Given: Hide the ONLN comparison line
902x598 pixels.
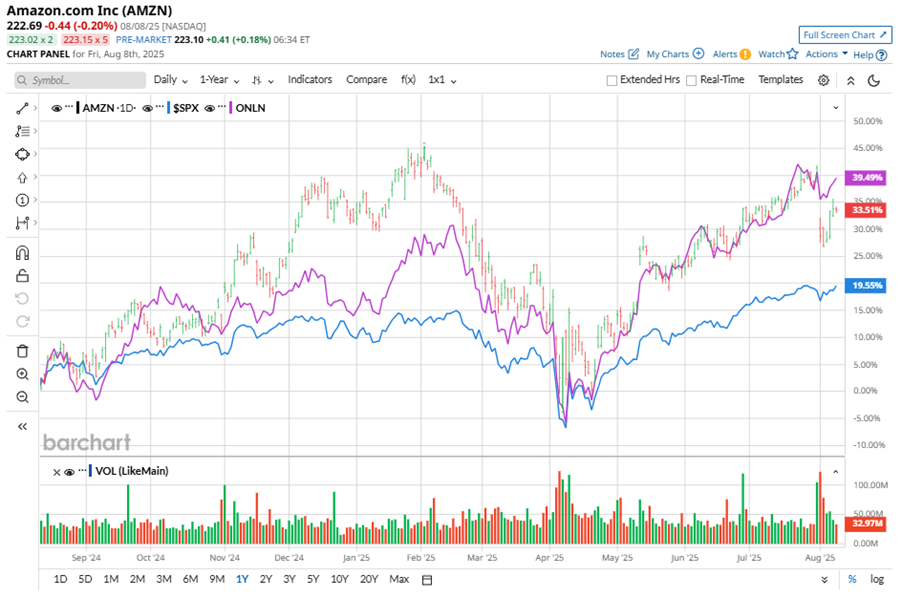Looking at the screenshot, I should pos(209,108).
